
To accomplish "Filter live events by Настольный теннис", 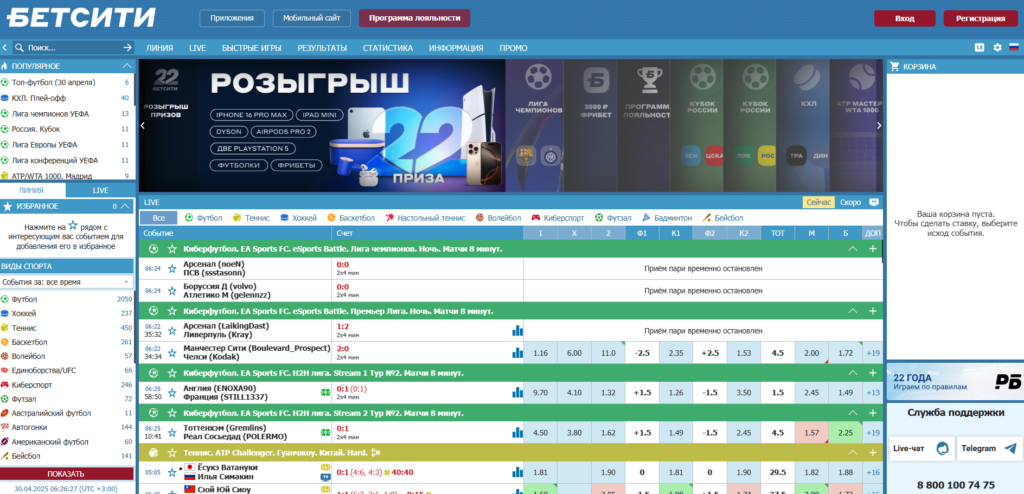I will tap(425, 218).
